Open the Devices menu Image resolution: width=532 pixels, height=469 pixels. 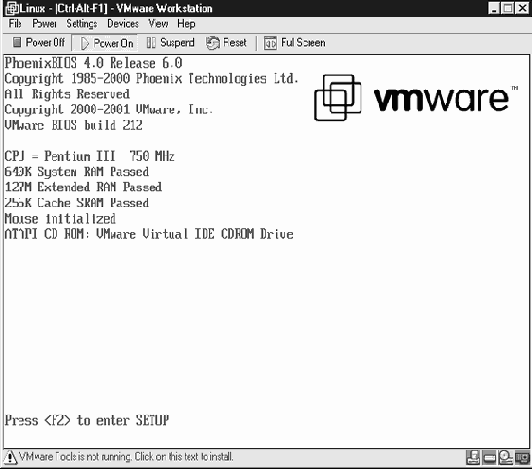coord(122,24)
